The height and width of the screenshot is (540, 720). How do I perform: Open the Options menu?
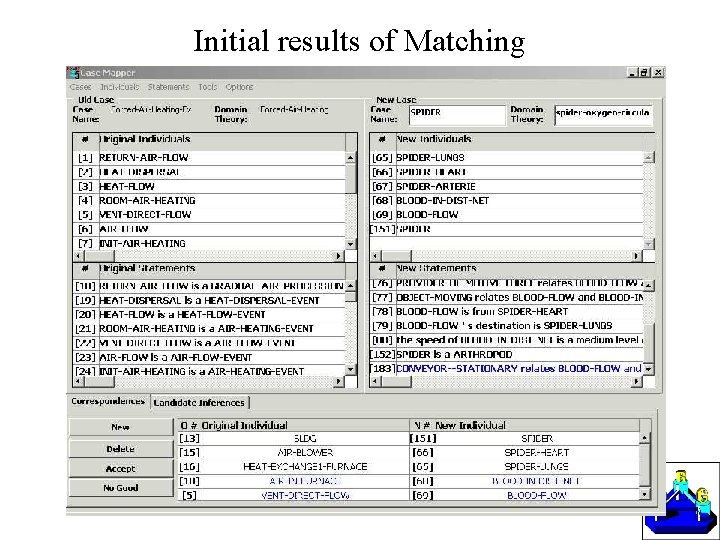click(239, 87)
